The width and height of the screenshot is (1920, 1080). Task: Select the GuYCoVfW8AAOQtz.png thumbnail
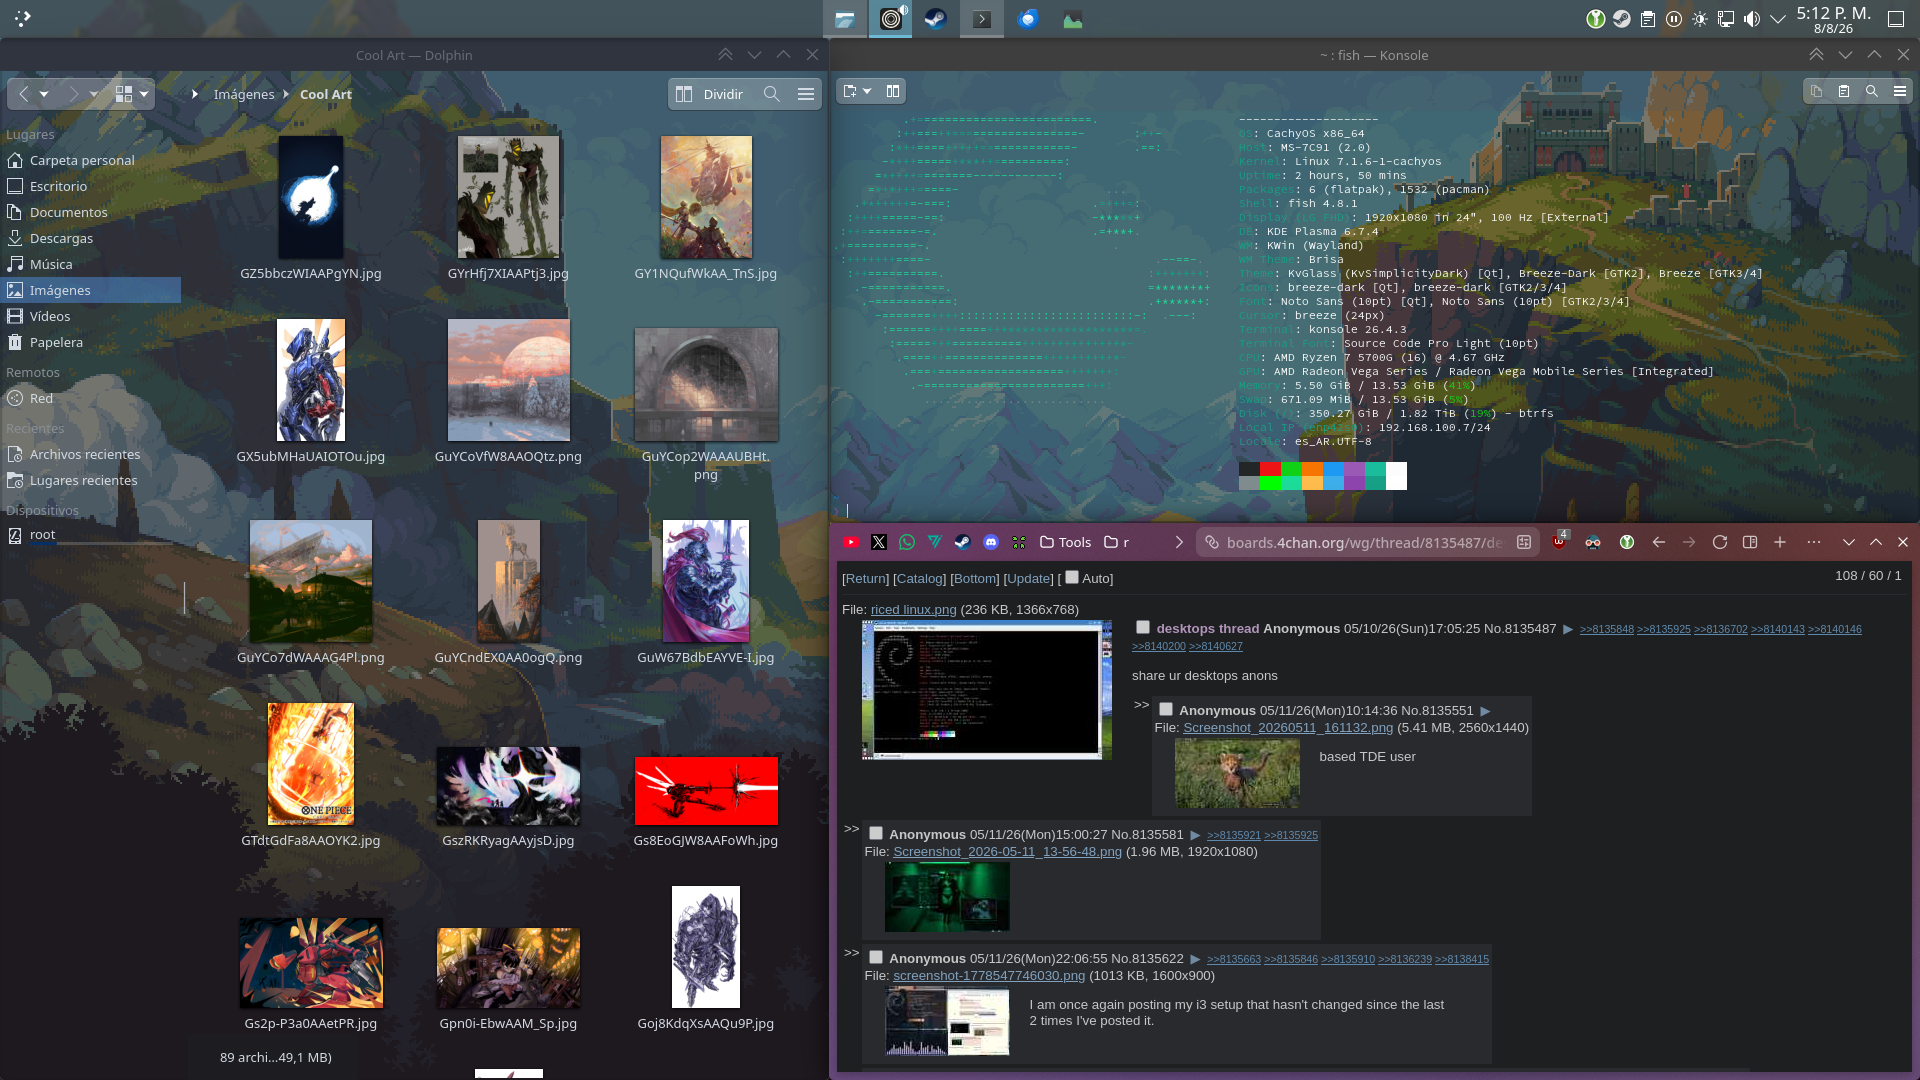(x=509, y=380)
